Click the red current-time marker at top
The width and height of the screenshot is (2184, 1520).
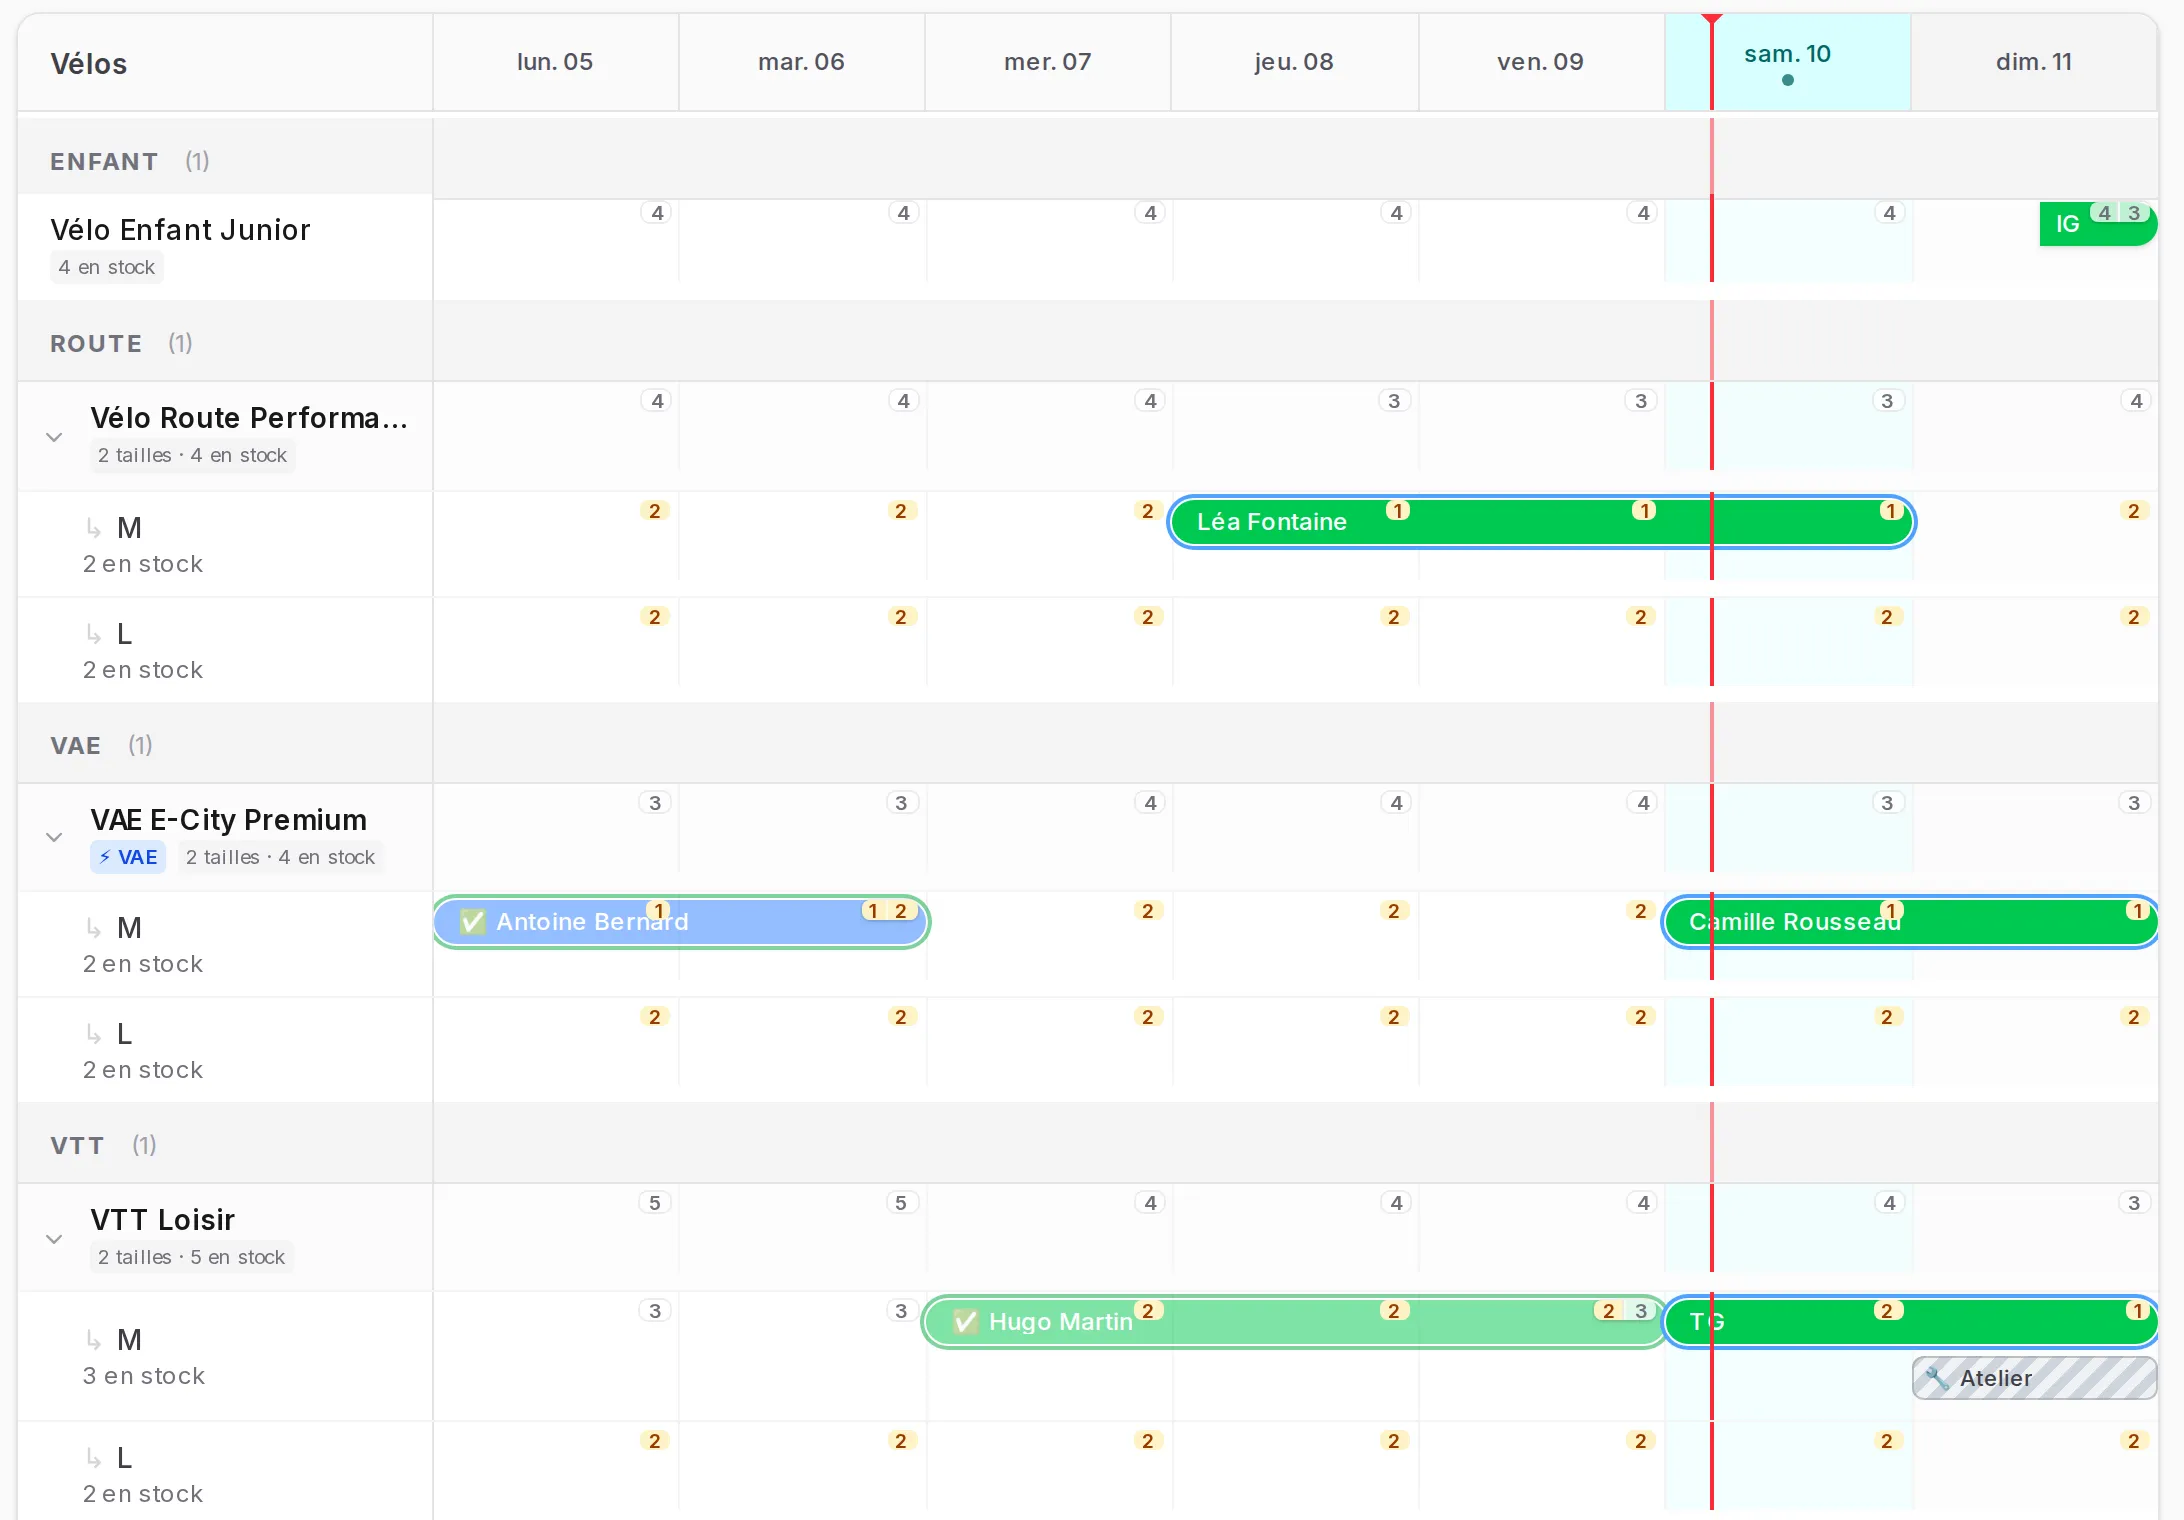pyautogui.click(x=1712, y=19)
